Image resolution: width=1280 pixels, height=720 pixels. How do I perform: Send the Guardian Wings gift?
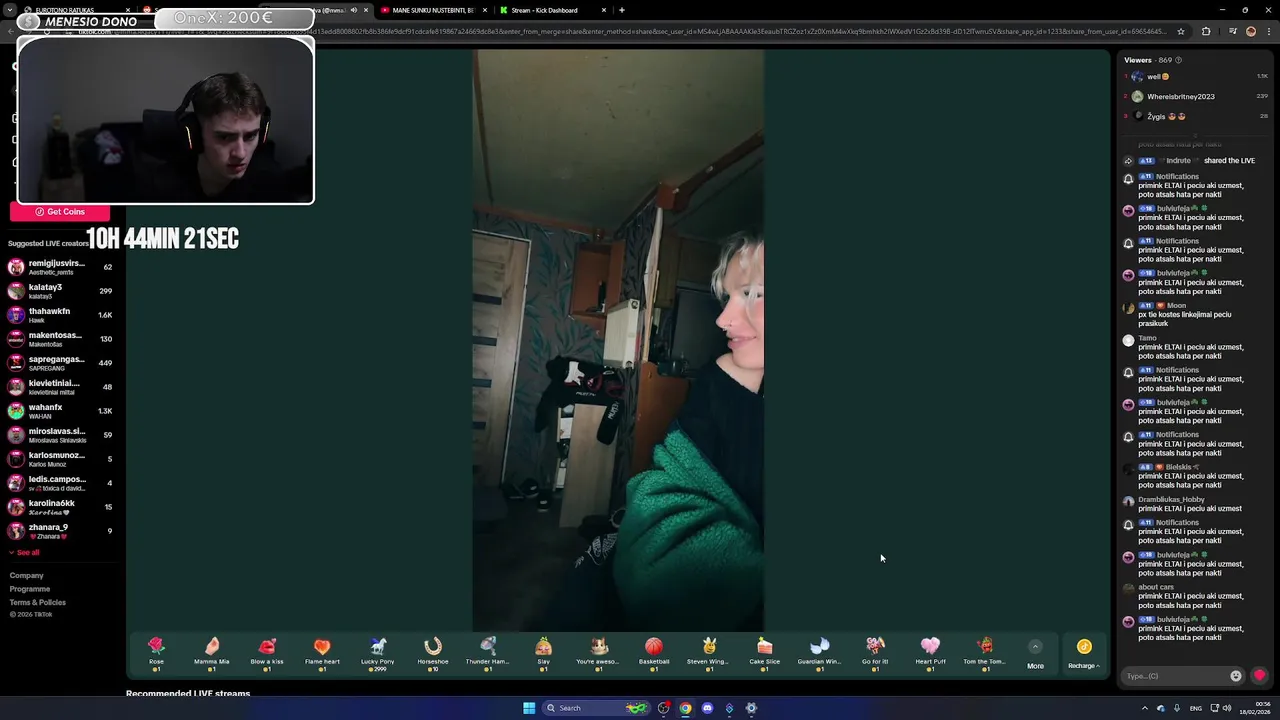click(x=819, y=654)
